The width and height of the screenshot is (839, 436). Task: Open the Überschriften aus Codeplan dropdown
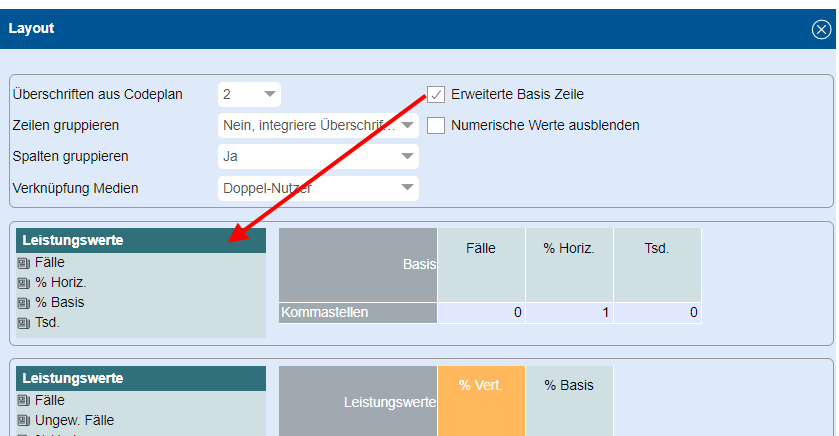(249, 95)
